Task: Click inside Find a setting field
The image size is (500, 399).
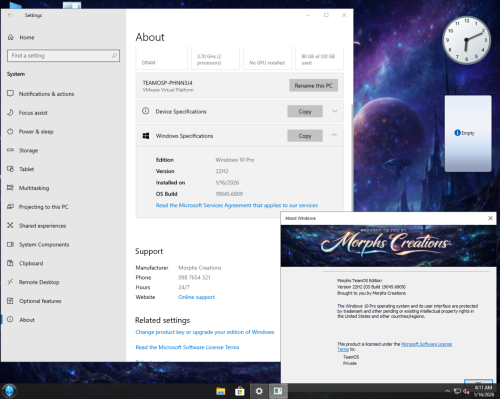Action: tap(63, 56)
